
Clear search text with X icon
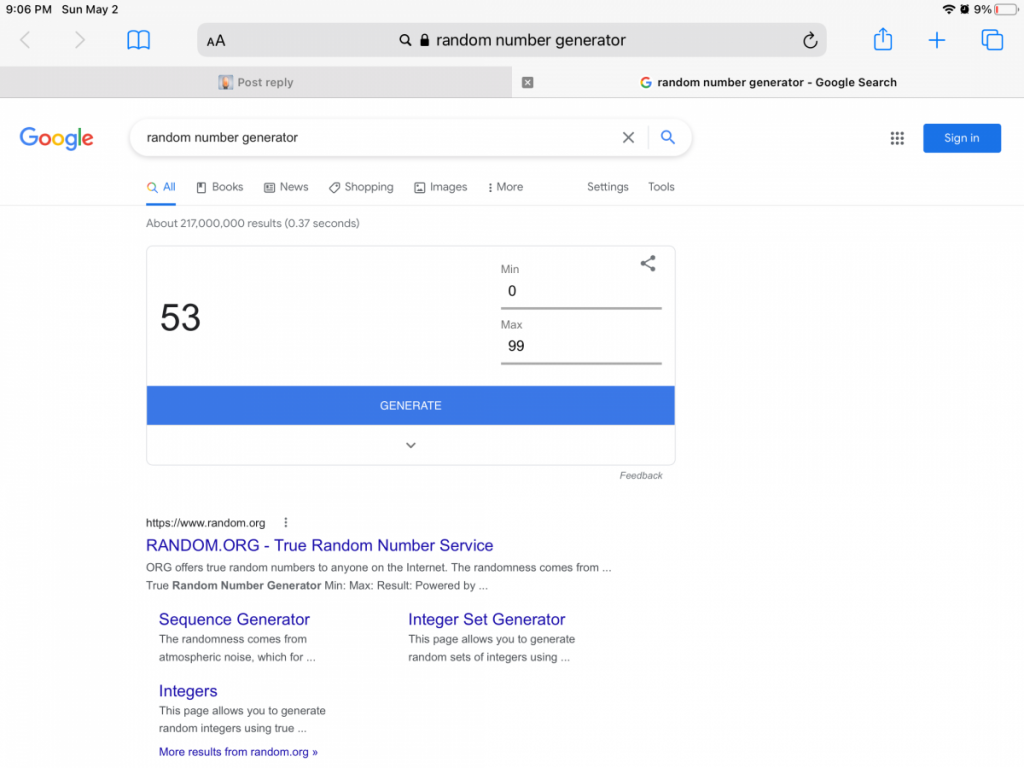[628, 137]
